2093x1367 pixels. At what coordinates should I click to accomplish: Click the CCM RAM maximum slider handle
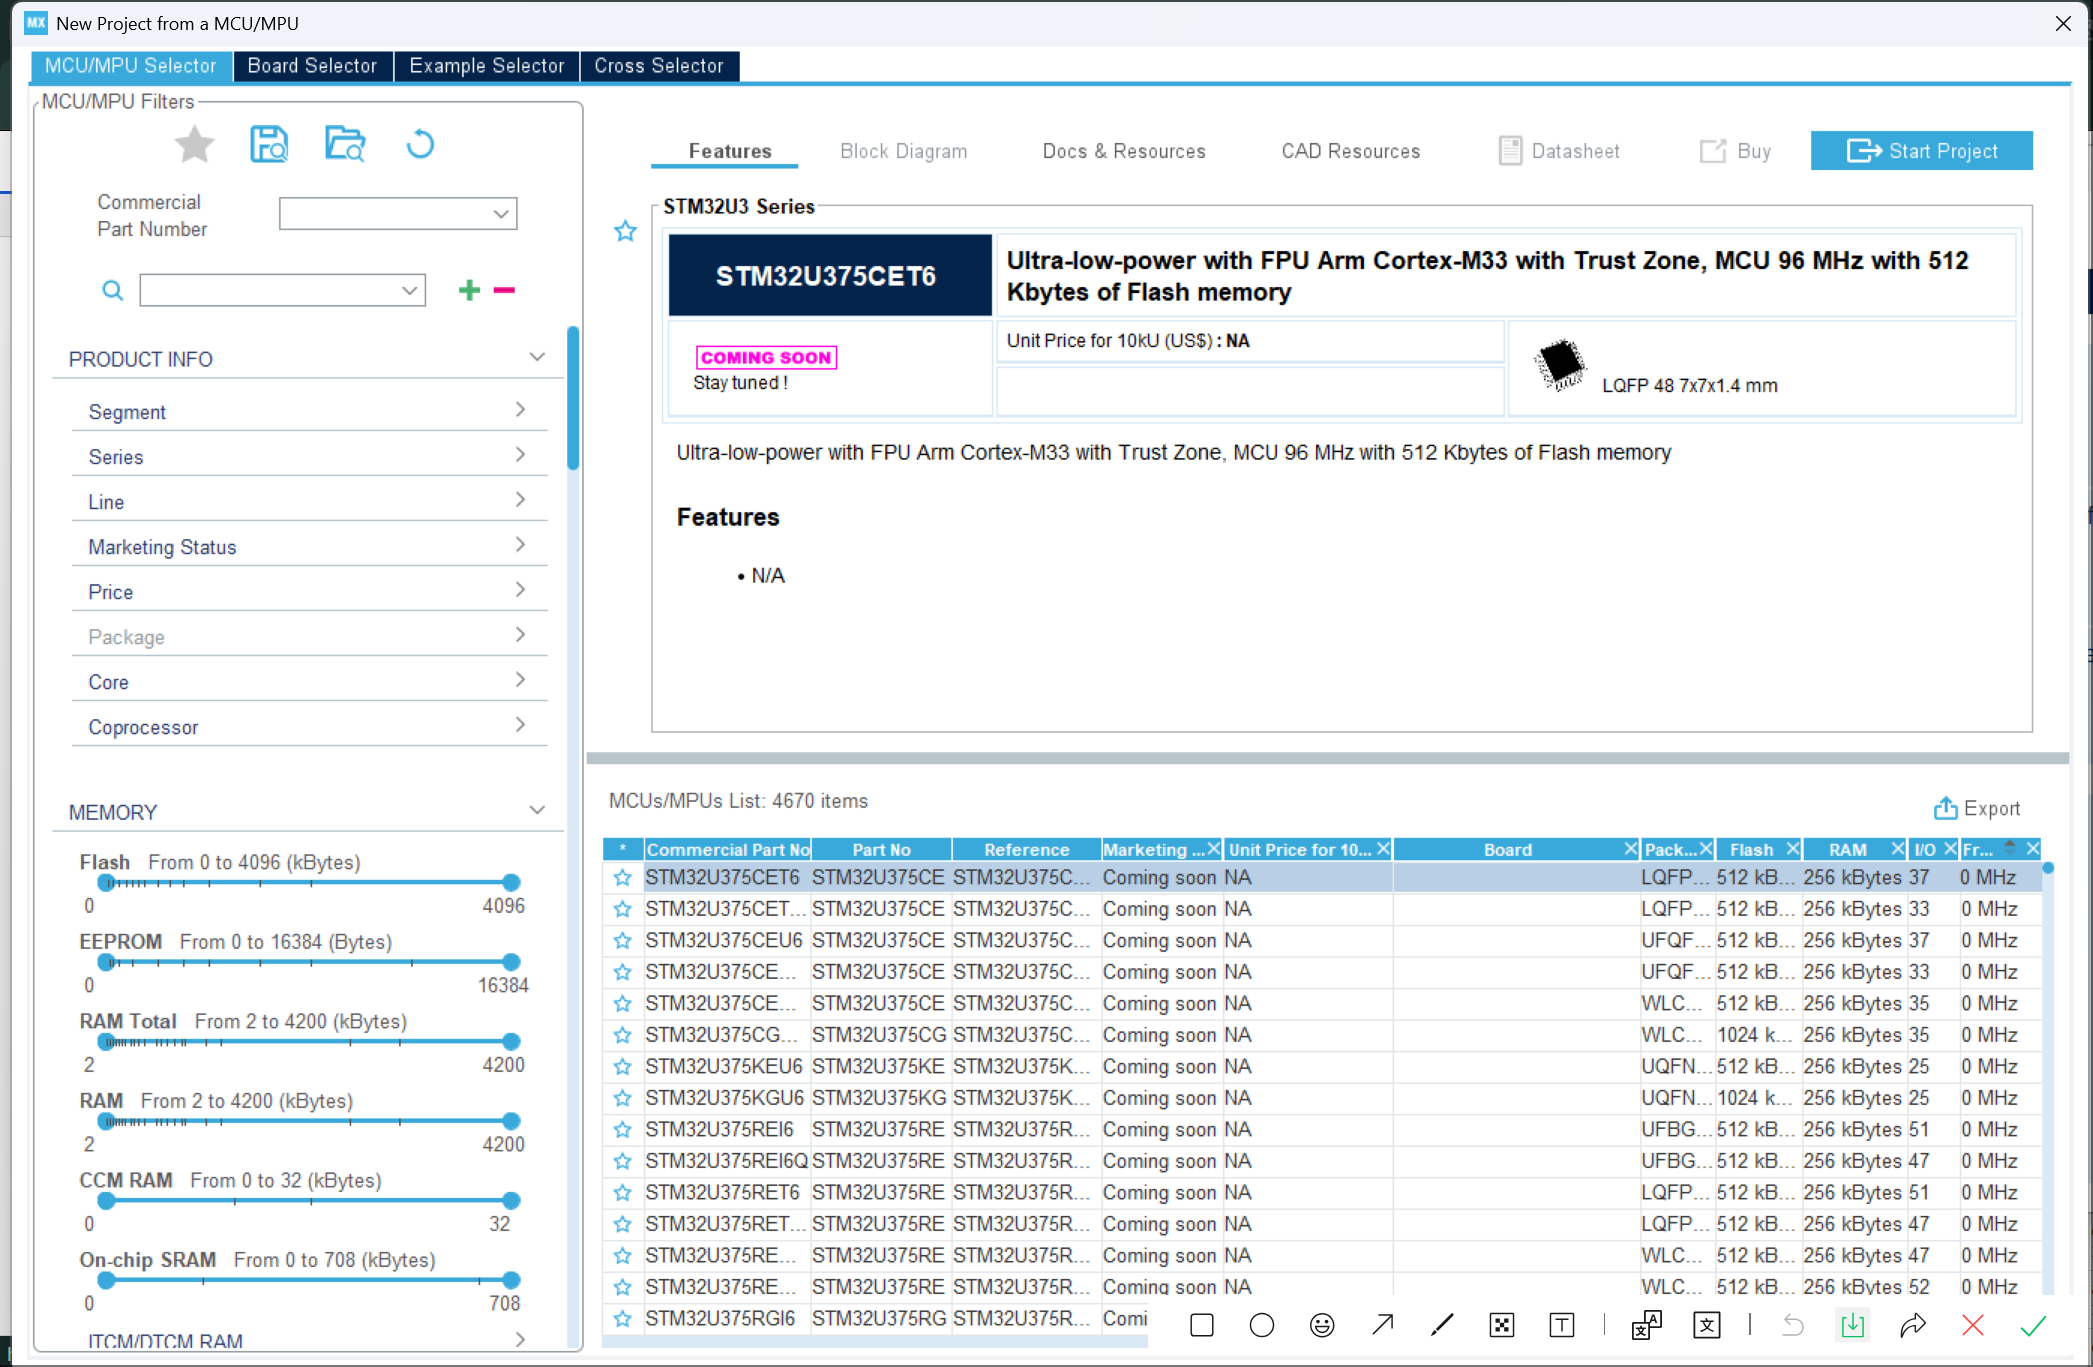(511, 1200)
